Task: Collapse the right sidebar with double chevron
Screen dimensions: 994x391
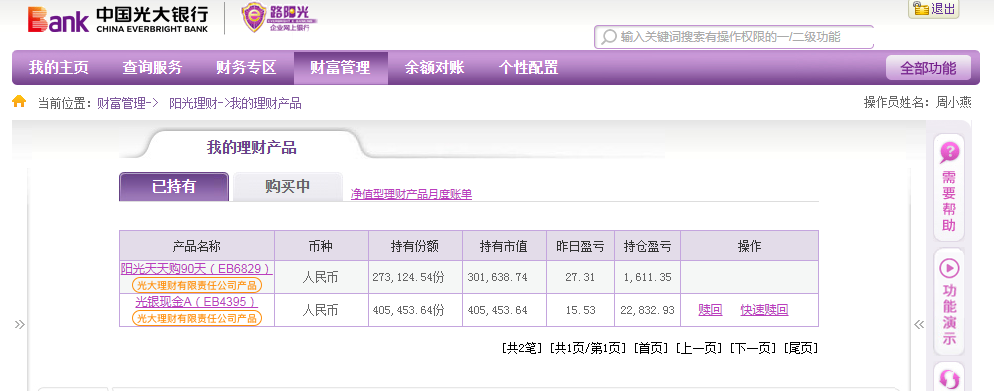Action: pos(919,325)
